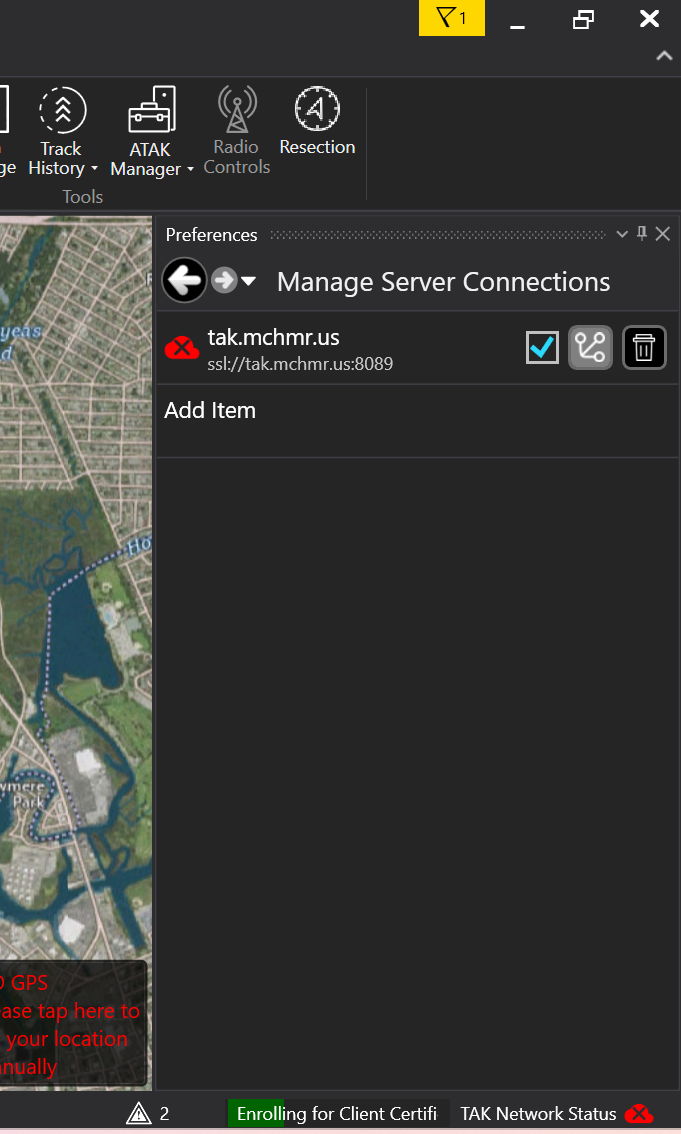681x1134 pixels.
Task: Click the Preferences panel title
Action: (211, 234)
